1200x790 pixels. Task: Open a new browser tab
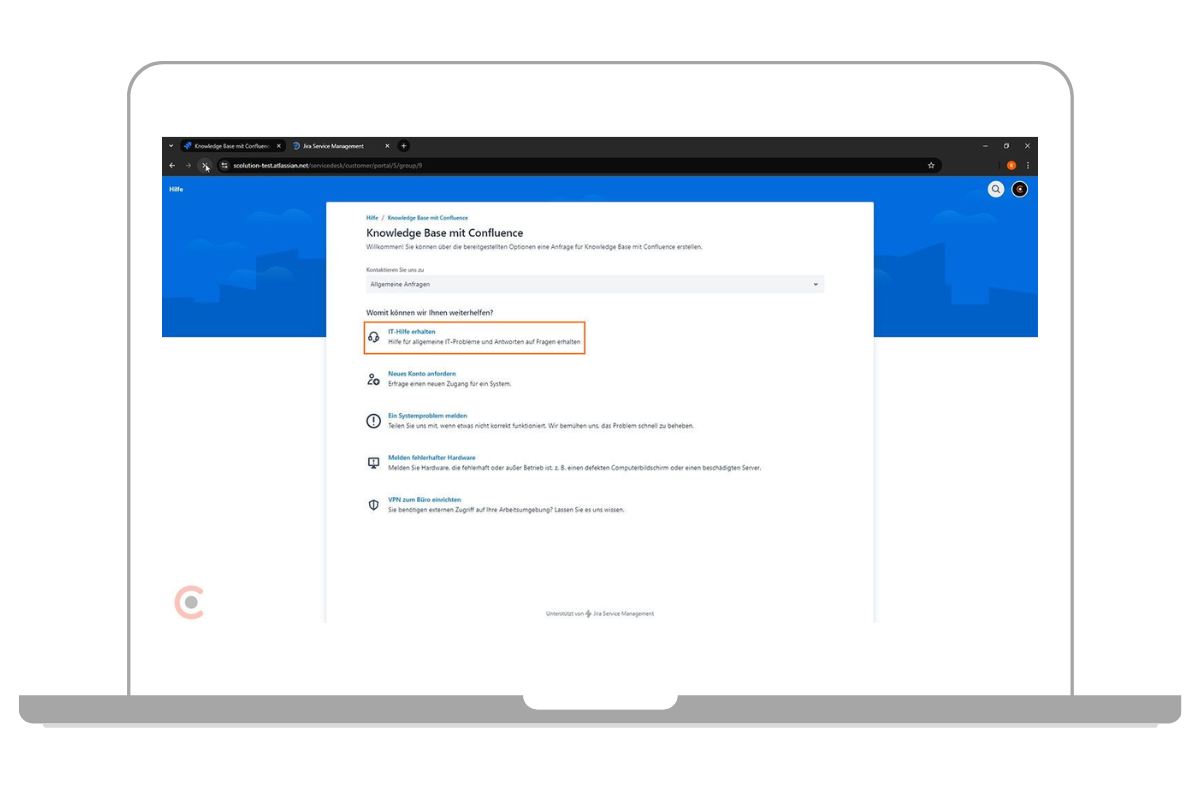pyautogui.click(x=404, y=146)
